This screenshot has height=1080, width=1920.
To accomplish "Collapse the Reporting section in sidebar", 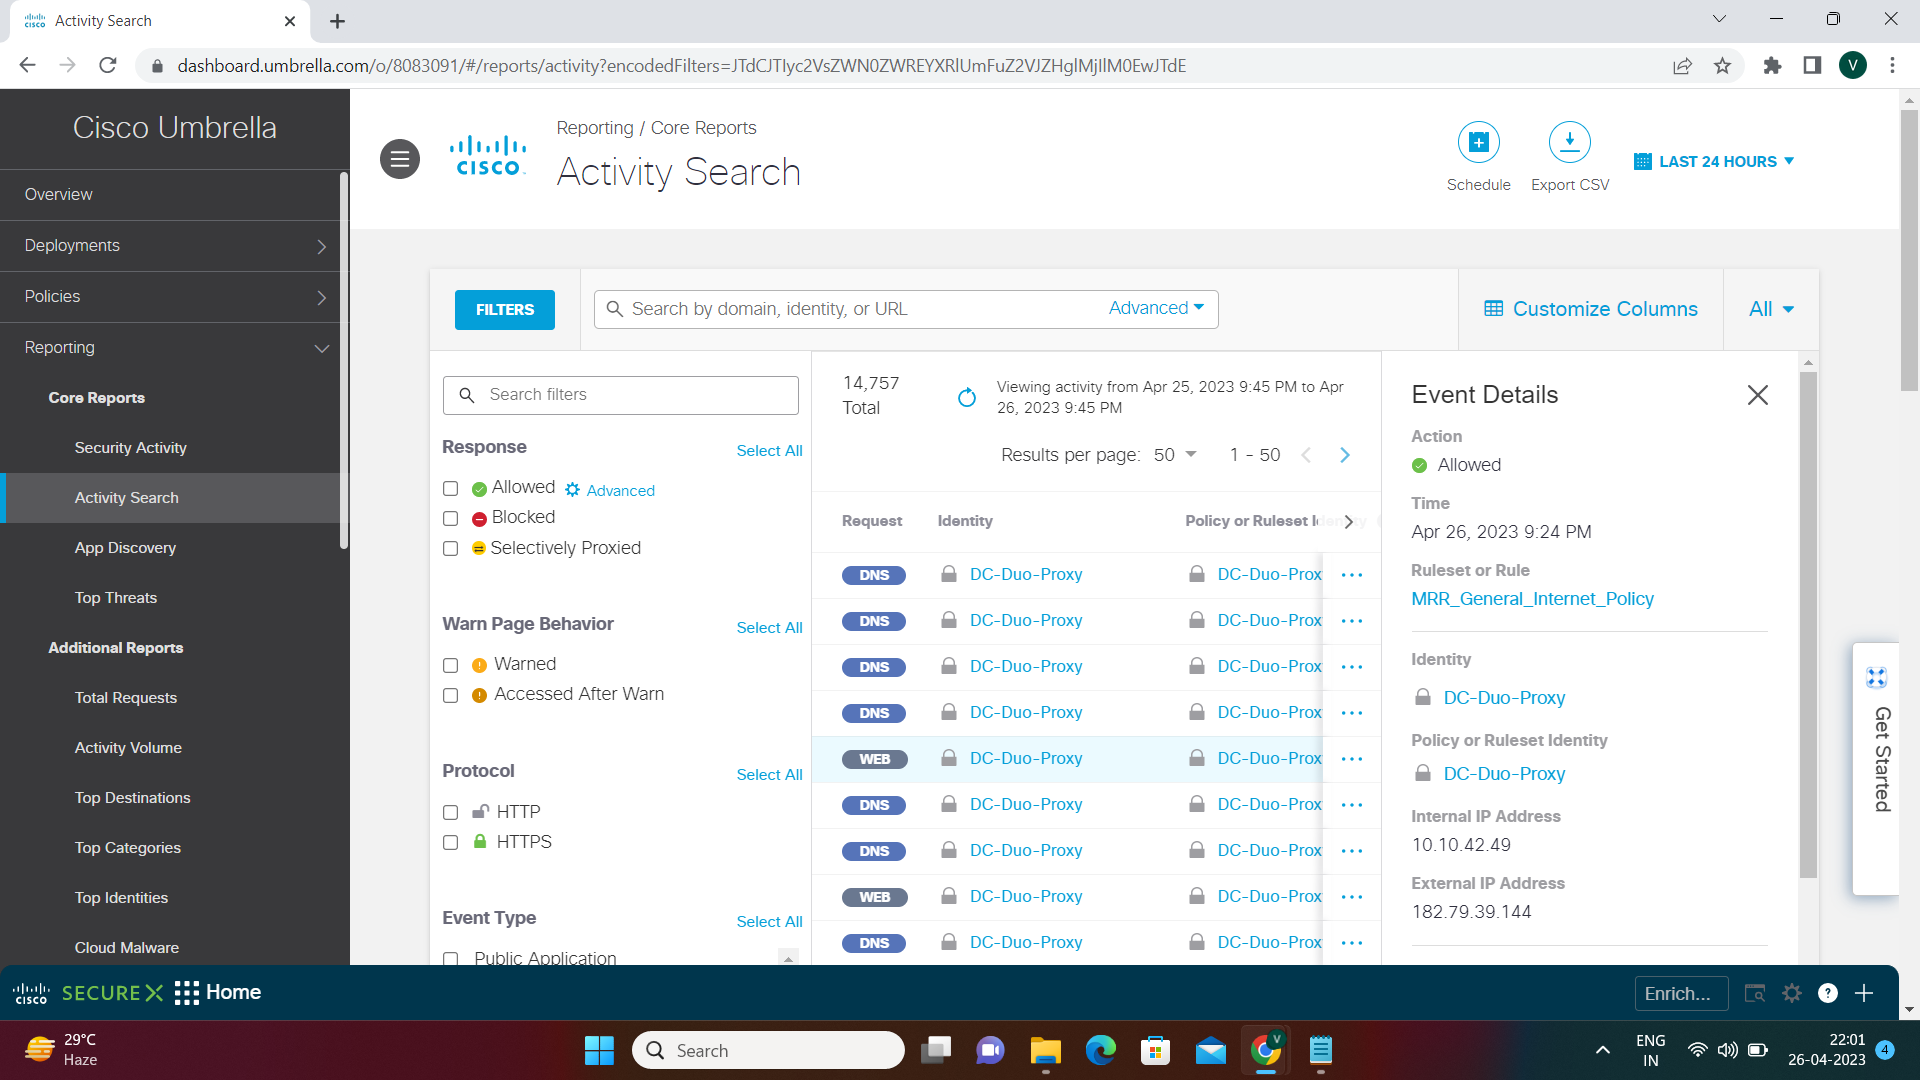I will [321, 348].
